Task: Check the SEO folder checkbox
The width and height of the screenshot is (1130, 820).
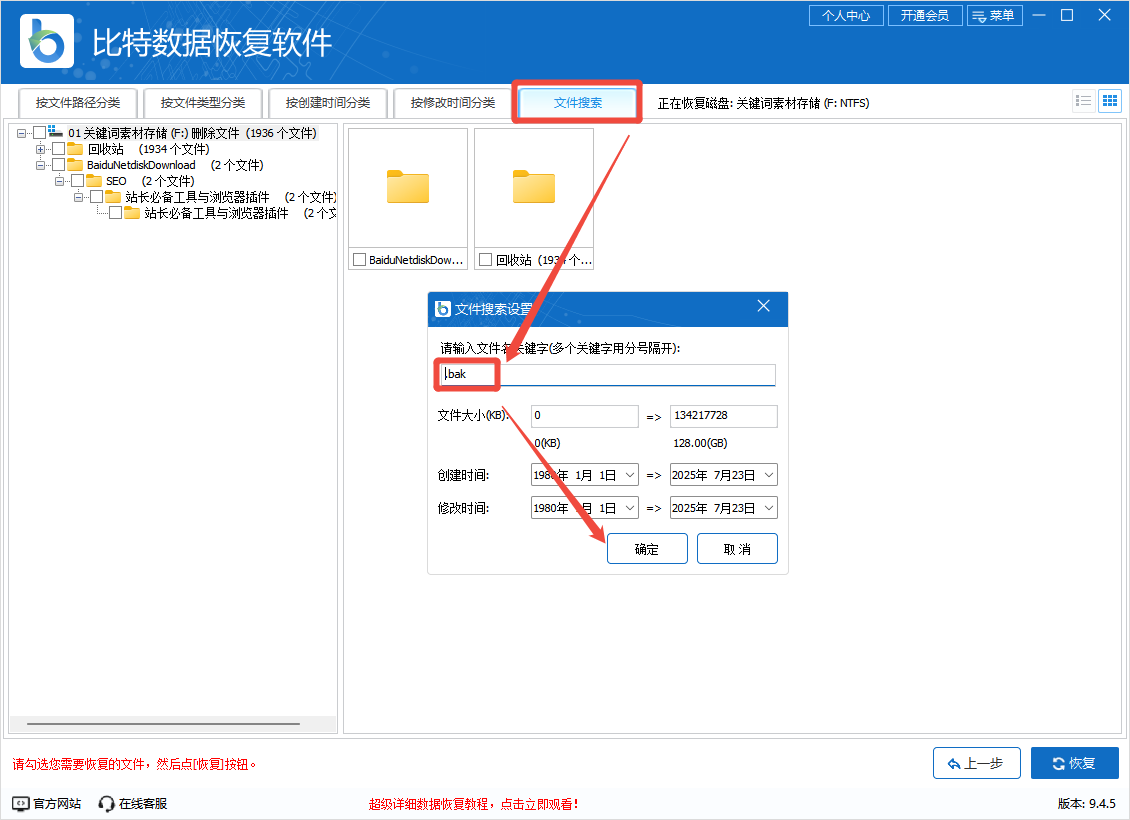Action: [x=77, y=181]
